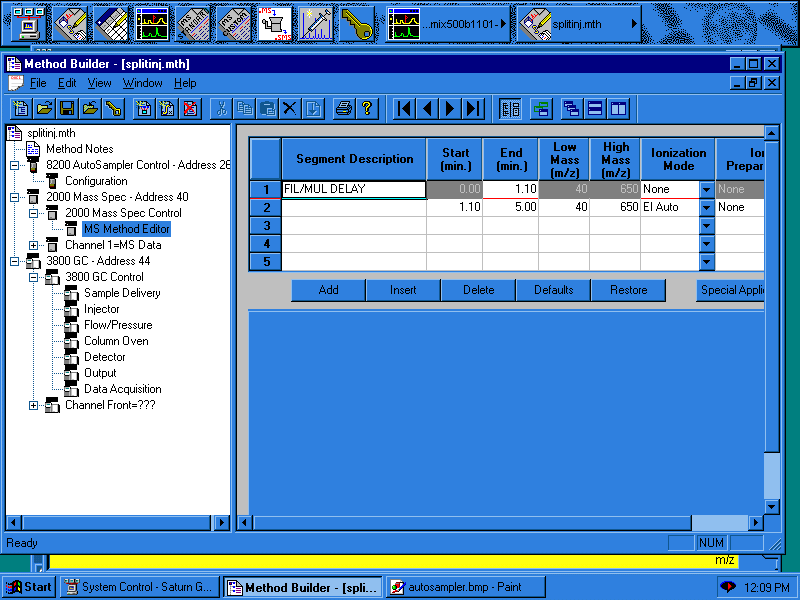The width and height of the screenshot is (800, 600).
Task: Collapse the 3800 GC Control node
Action: (x=33, y=278)
